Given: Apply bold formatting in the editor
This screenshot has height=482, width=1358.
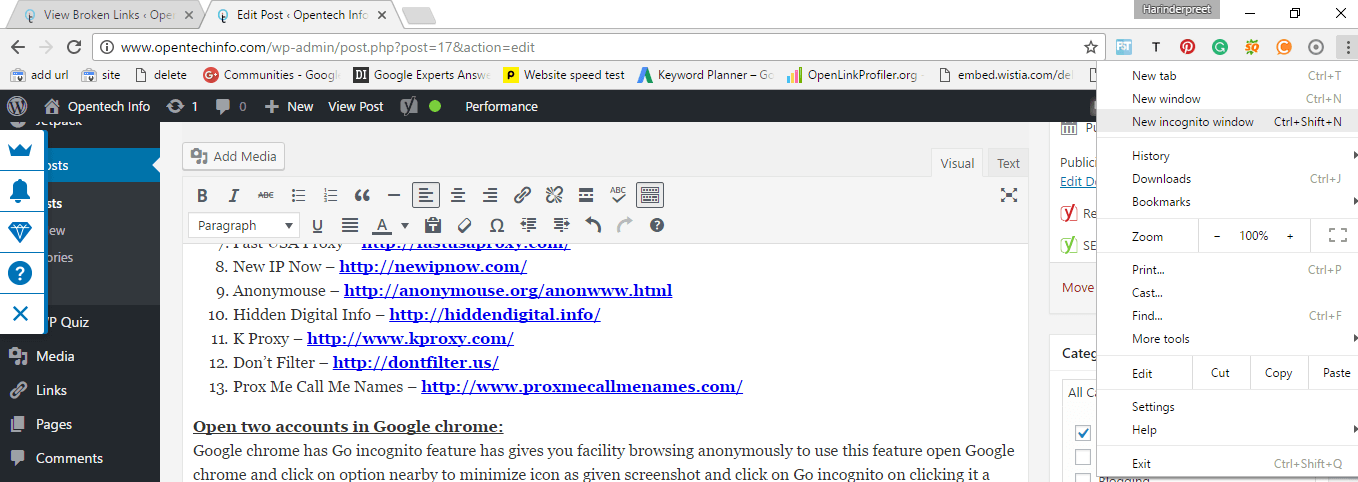Looking at the screenshot, I should click(202, 195).
